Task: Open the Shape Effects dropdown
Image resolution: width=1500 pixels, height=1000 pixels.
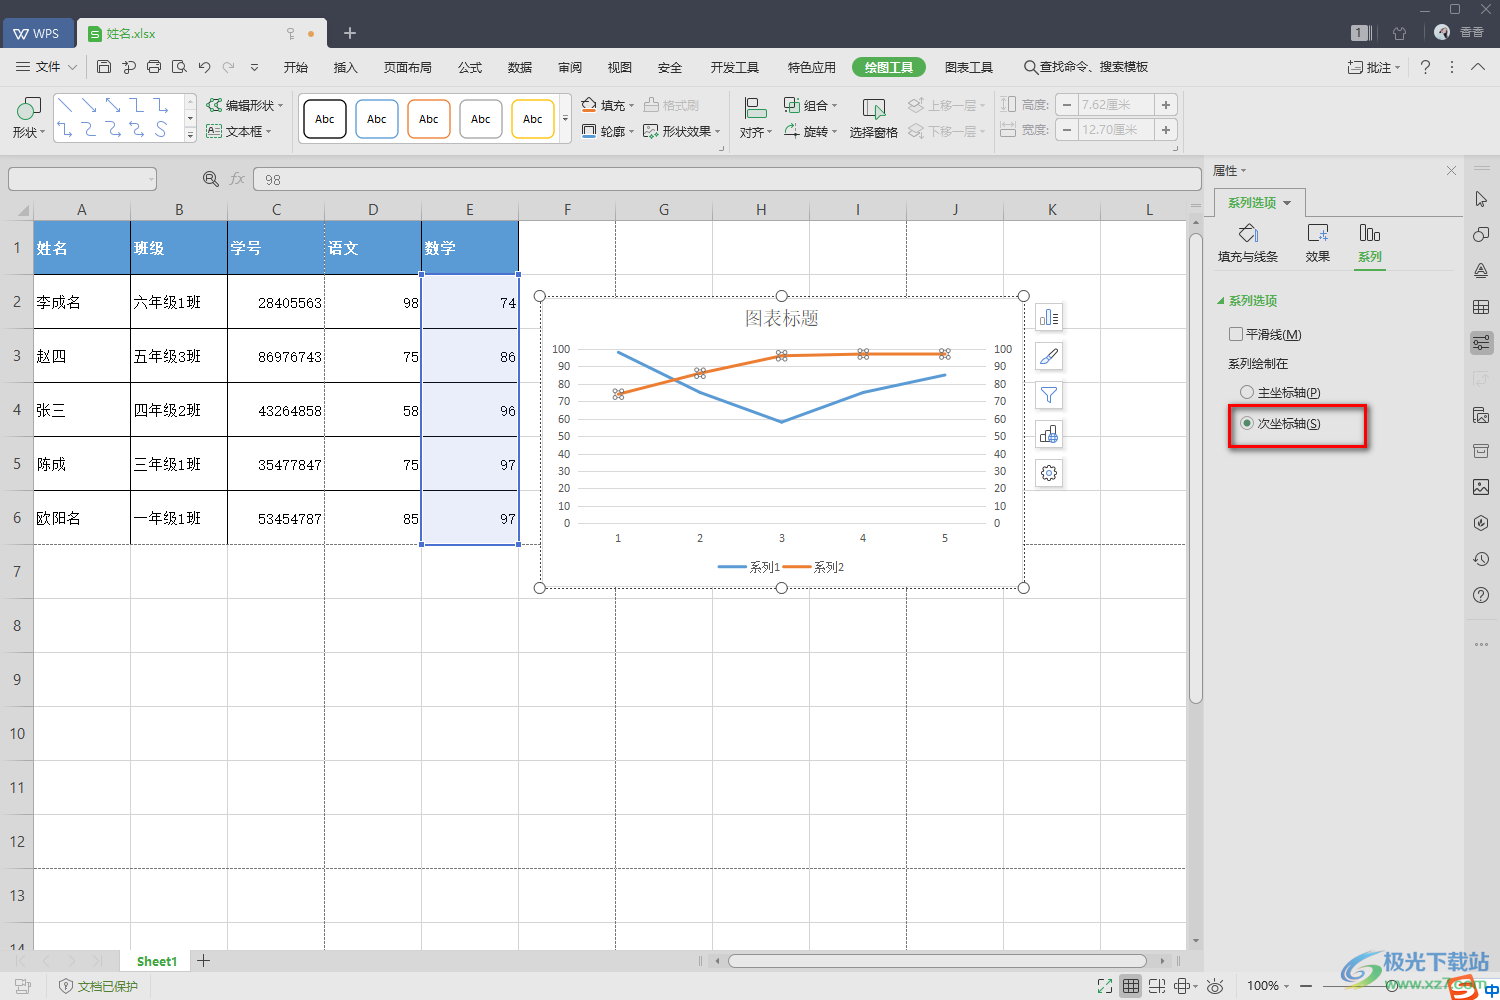Action: coord(681,131)
